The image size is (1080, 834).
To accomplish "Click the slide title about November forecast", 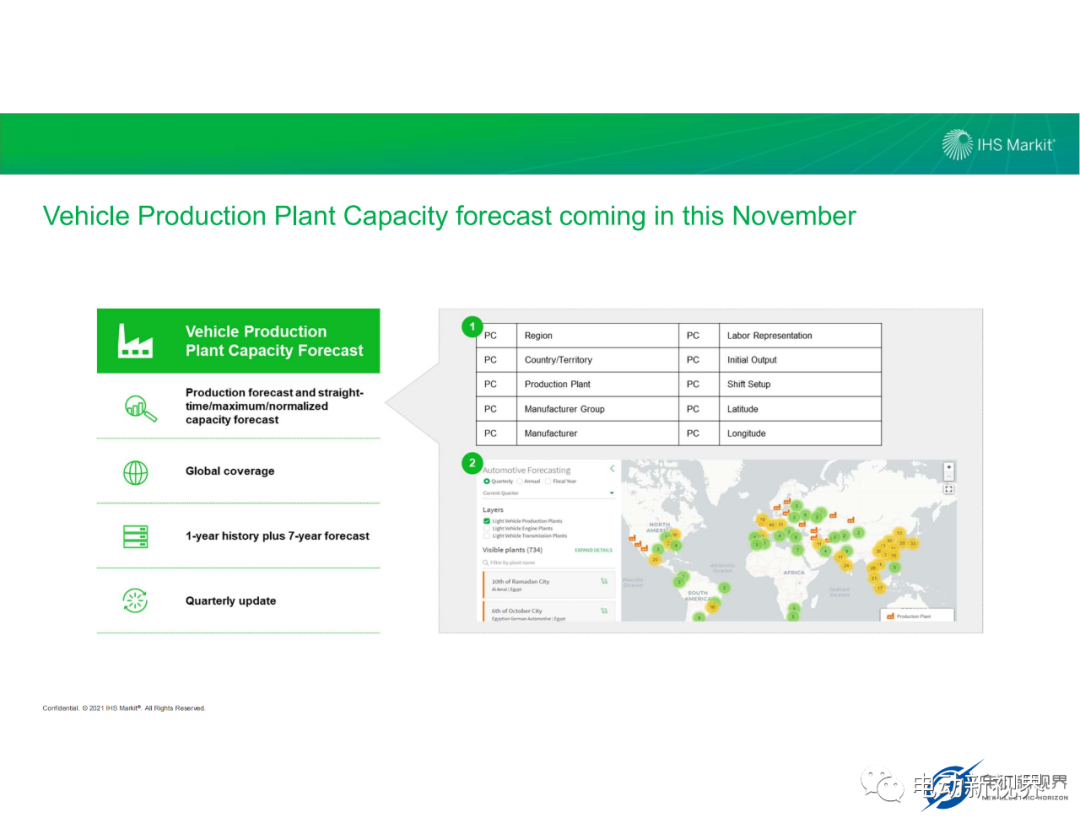I will pyautogui.click(x=449, y=216).
